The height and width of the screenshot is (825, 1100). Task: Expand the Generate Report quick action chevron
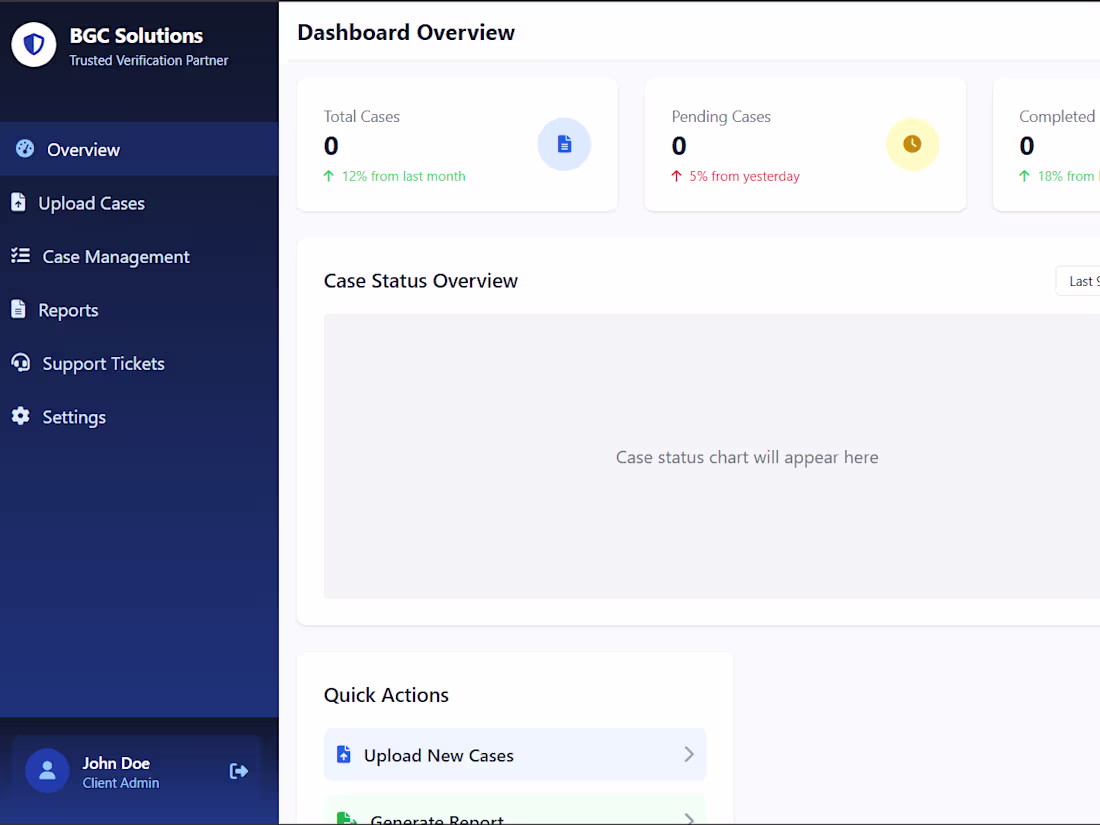coord(688,817)
